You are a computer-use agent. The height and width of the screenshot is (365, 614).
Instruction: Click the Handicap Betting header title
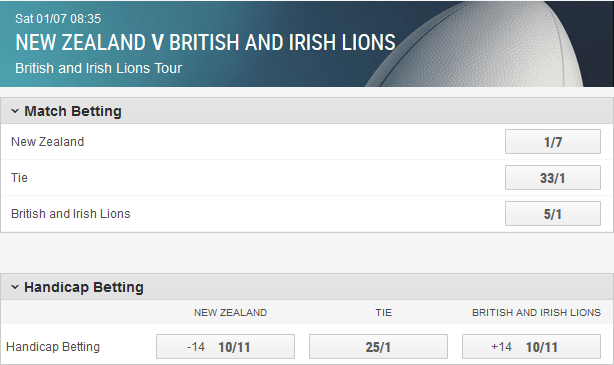point(84,287)
